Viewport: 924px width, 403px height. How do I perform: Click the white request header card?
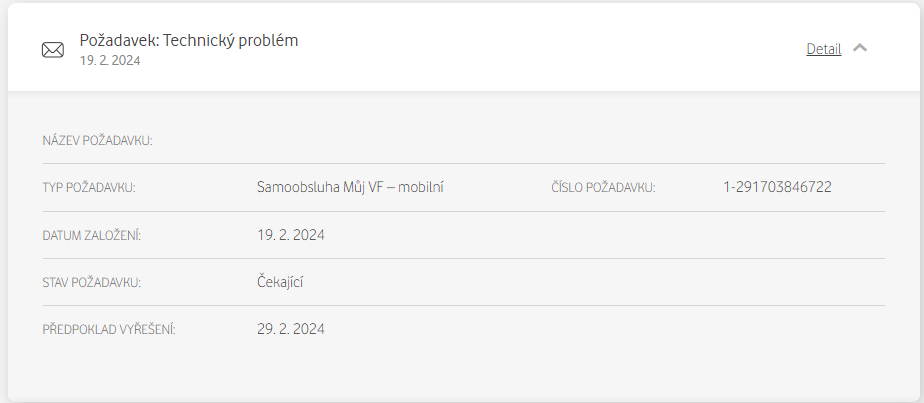pyautogui.click(x=464, y=48)
